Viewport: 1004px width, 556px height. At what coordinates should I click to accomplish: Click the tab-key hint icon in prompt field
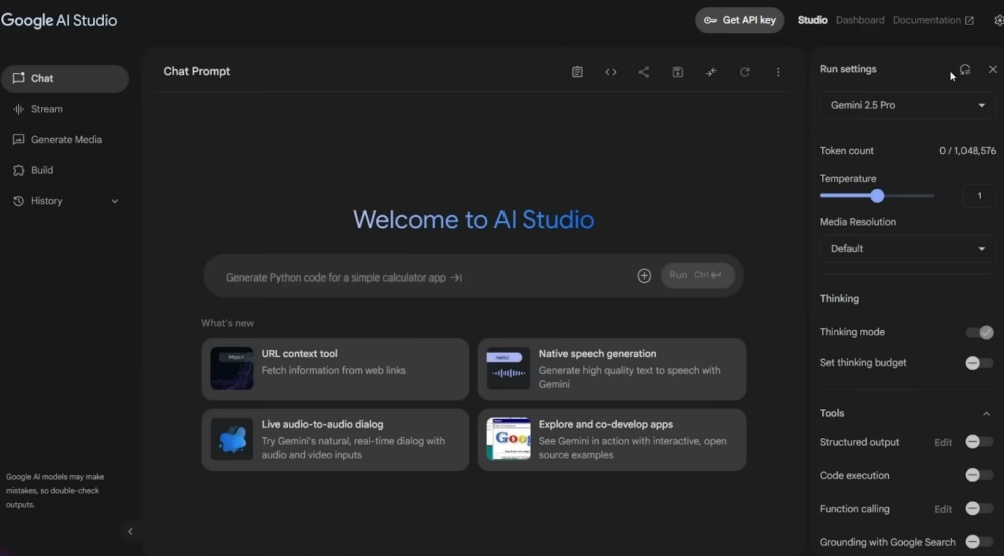456,277
